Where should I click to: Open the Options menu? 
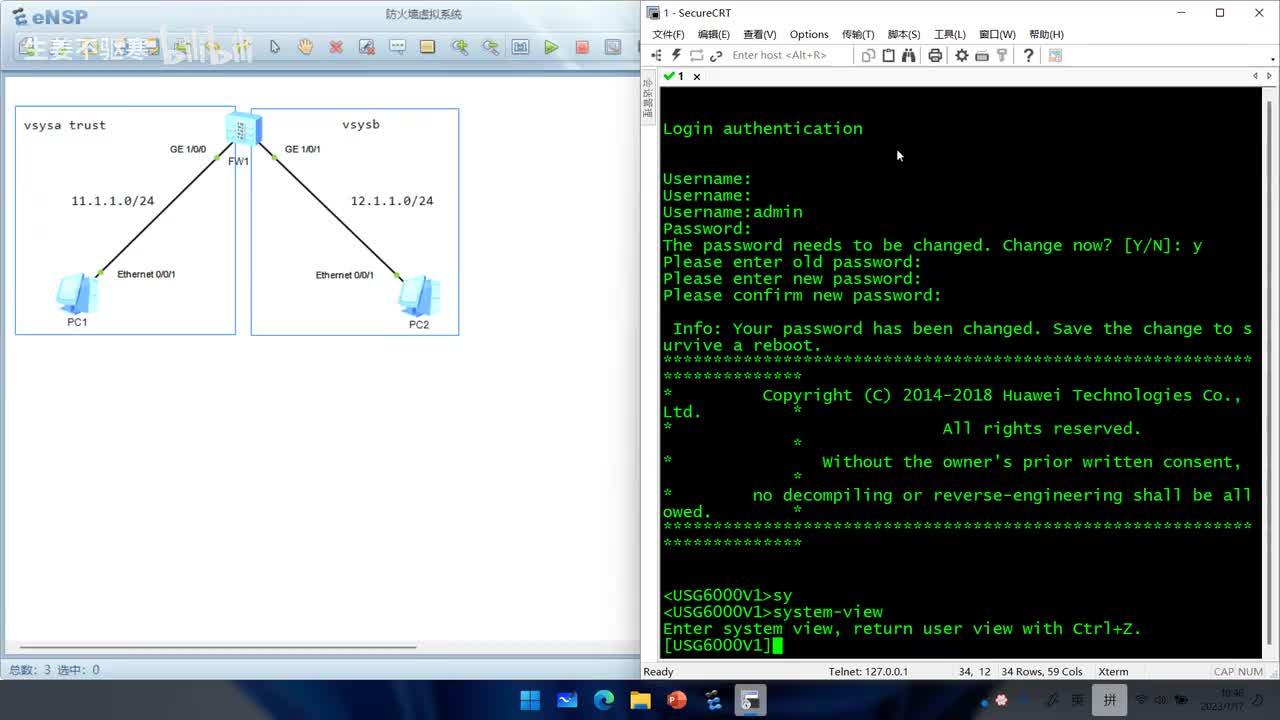pyautogui.click(x=809, y=34)
